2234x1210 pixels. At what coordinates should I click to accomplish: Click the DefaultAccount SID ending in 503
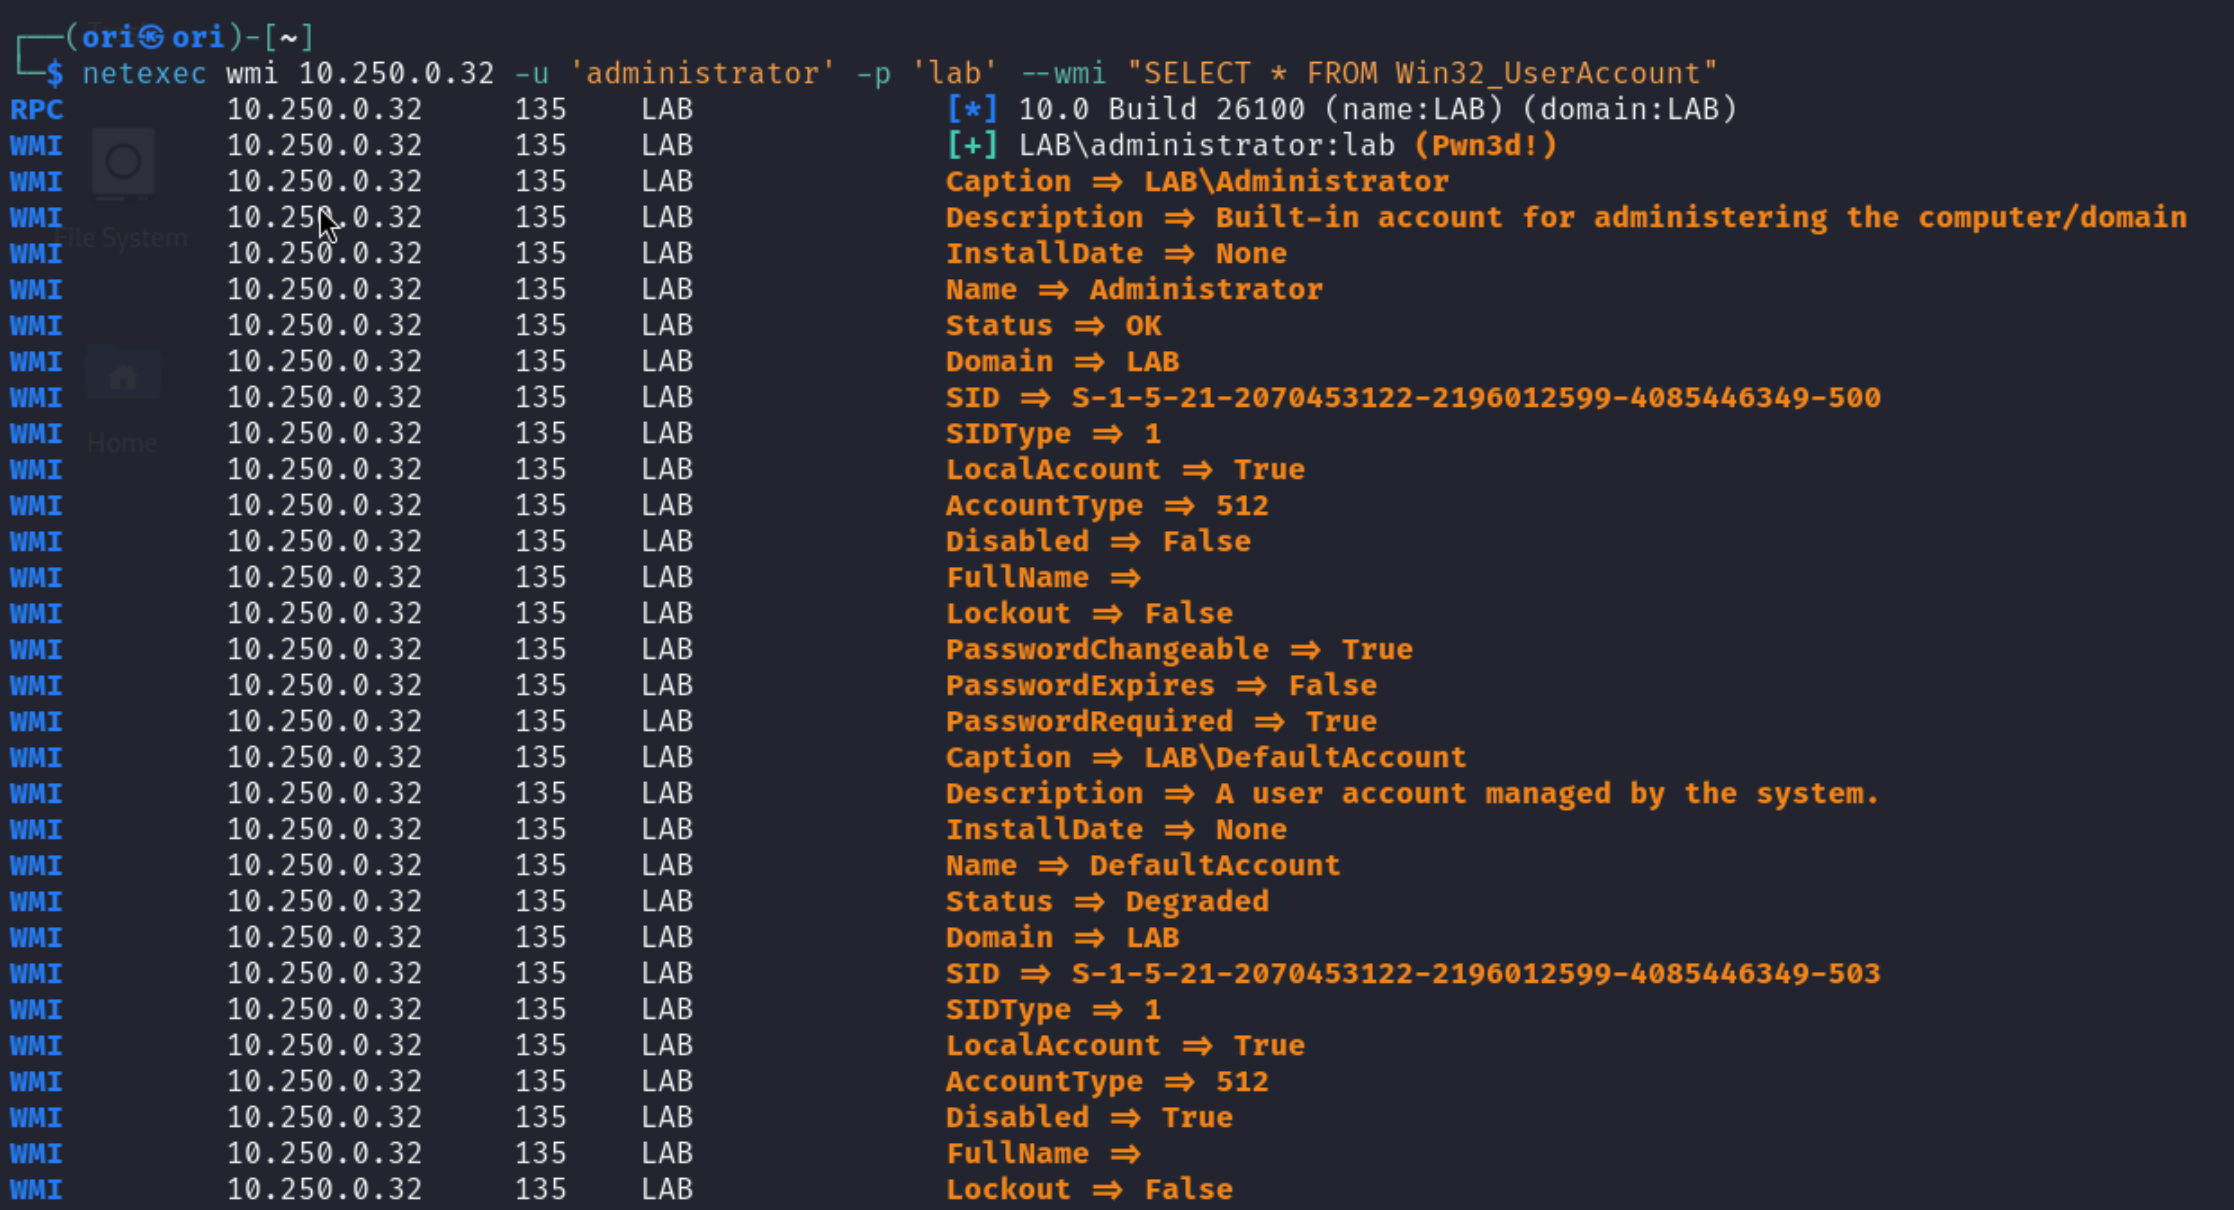click(1475, 973)
